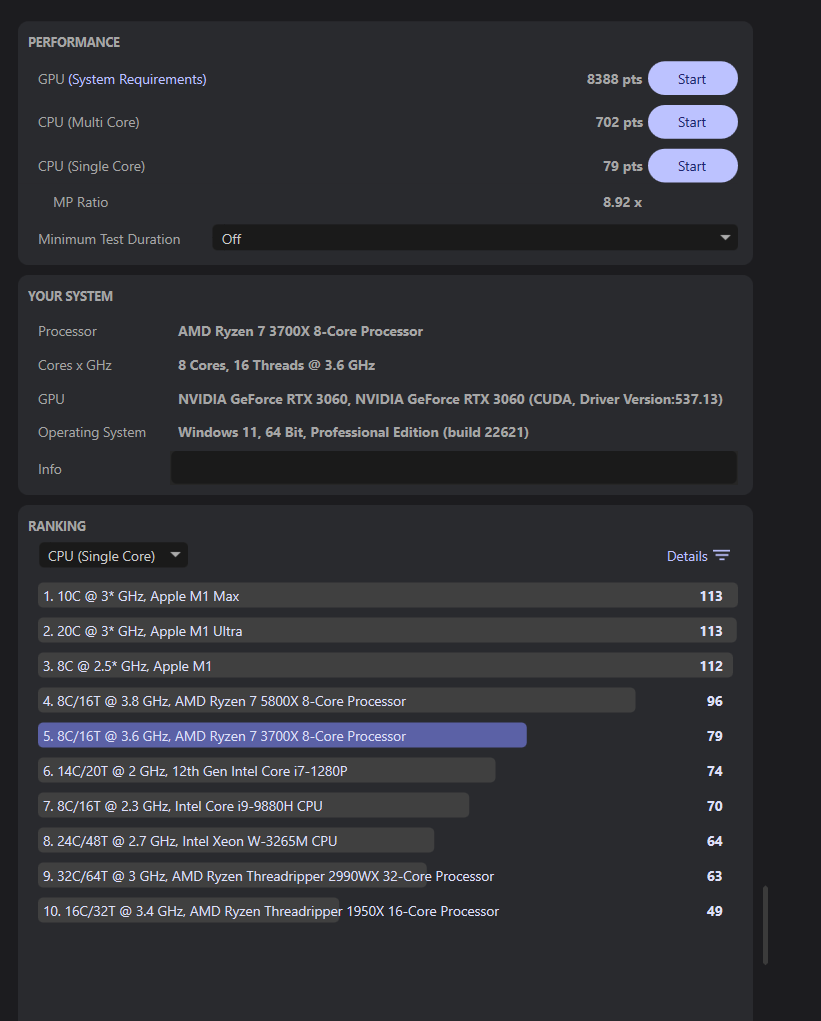Run the CPU Multi Core test
The image size is (821, 1021).
692,121
